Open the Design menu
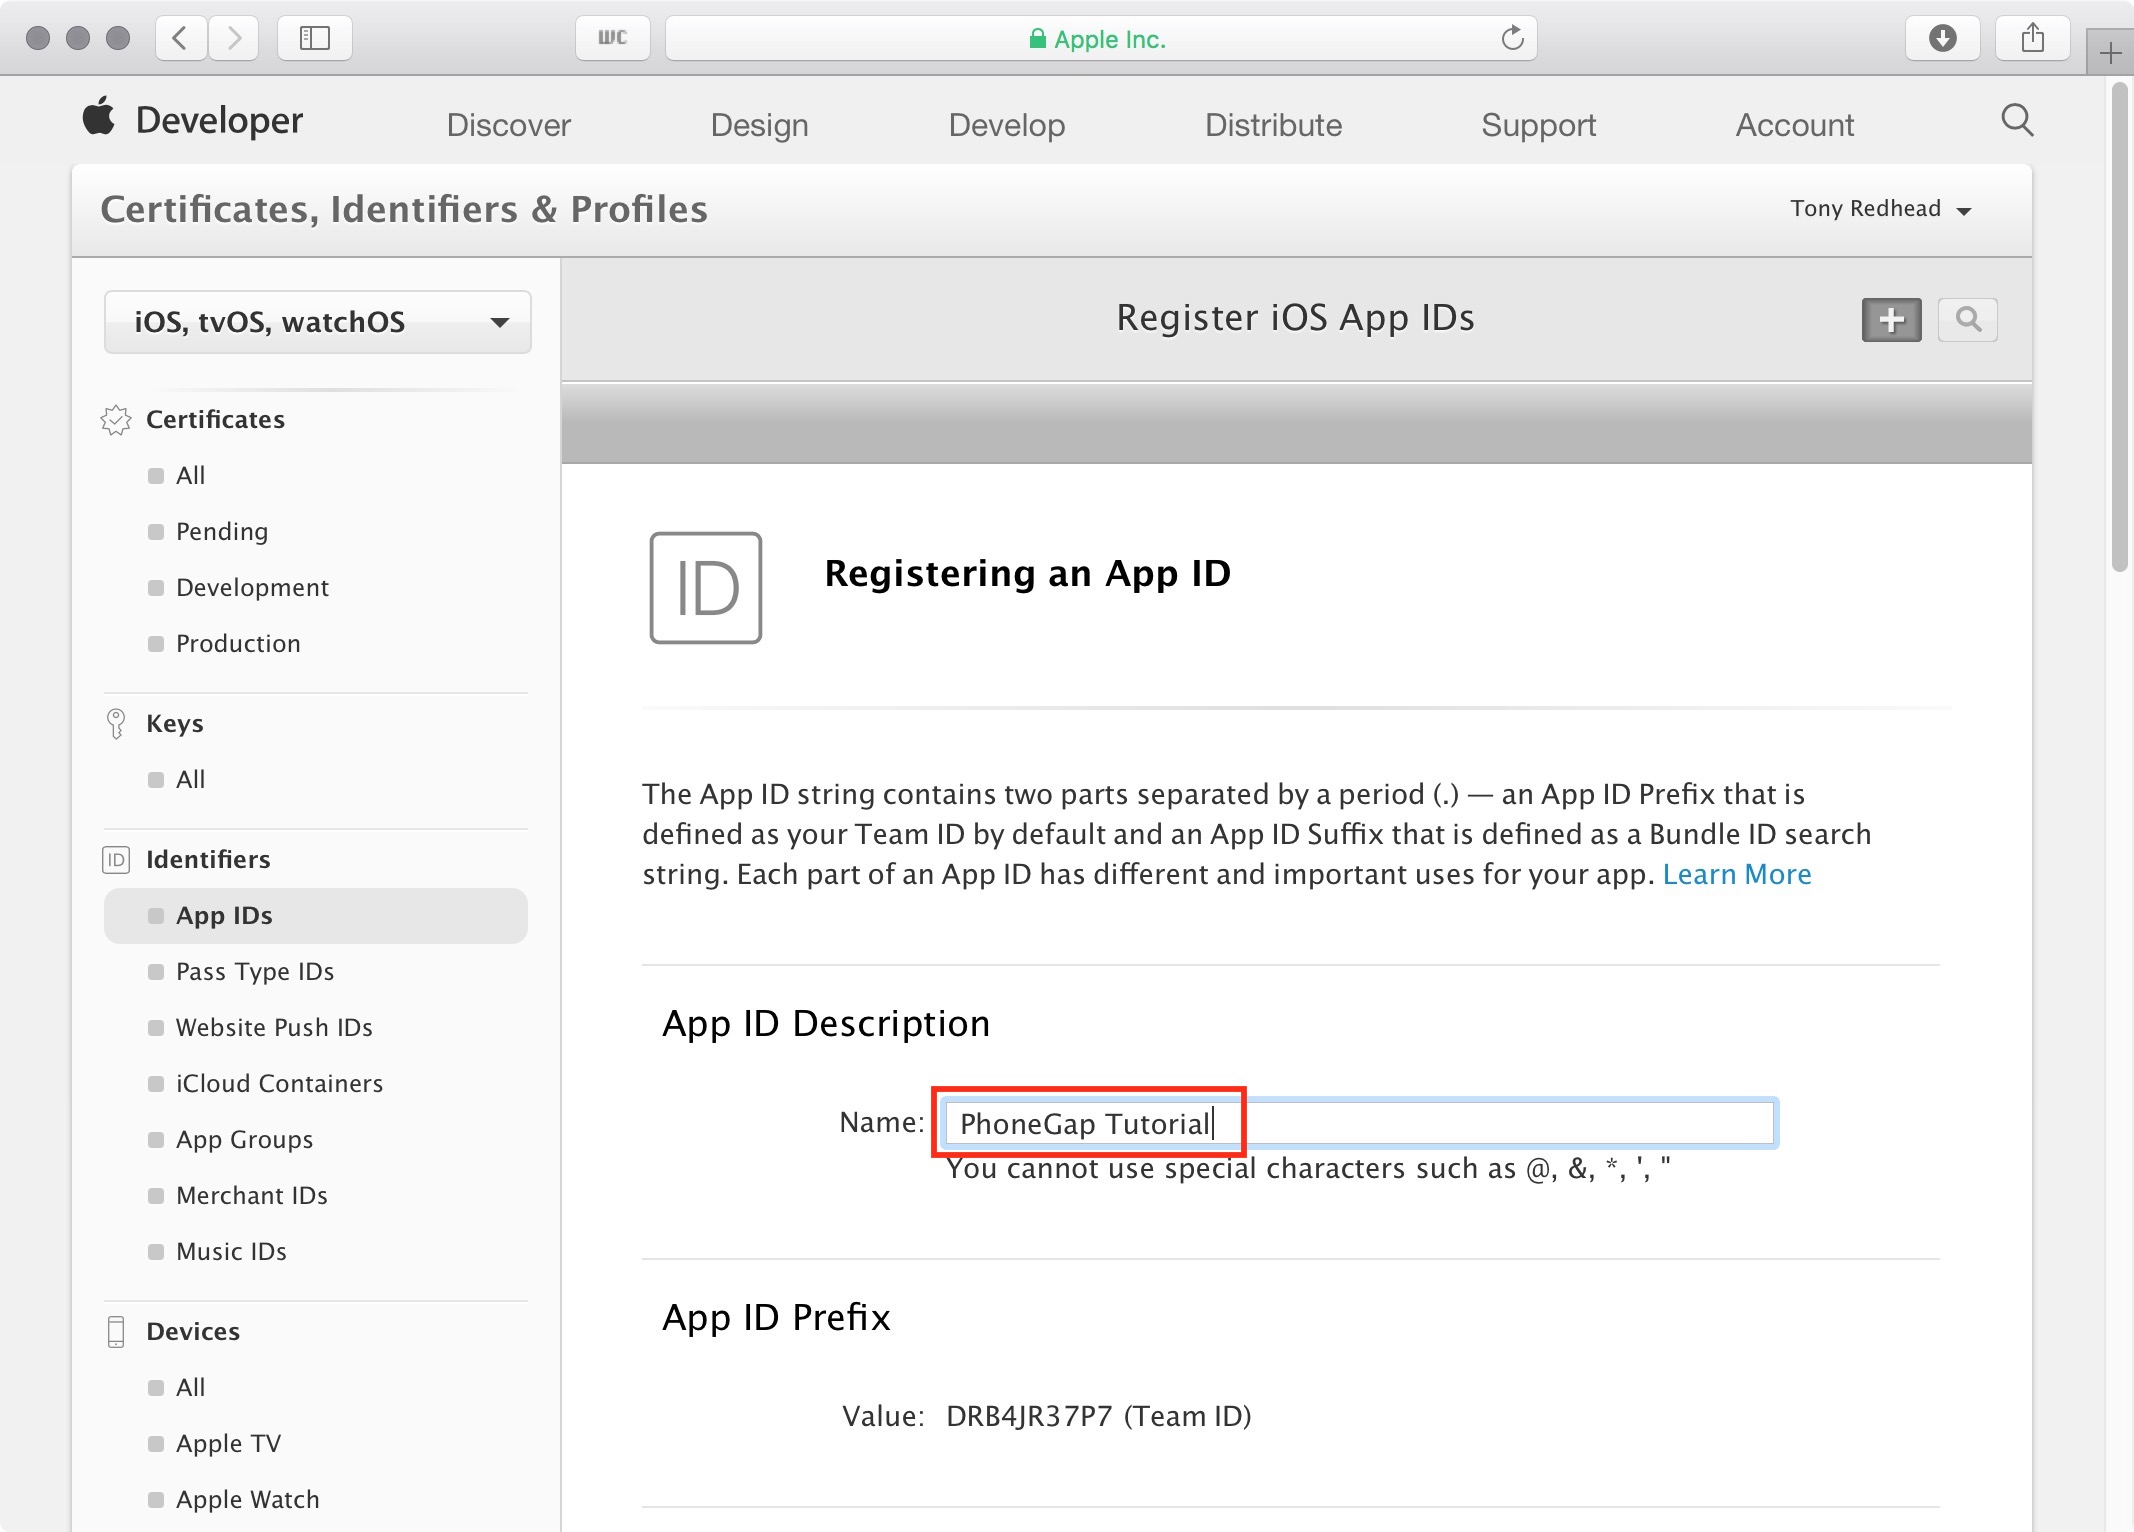This screenshot has height=1532, width=2134. [x=760, y=125]
